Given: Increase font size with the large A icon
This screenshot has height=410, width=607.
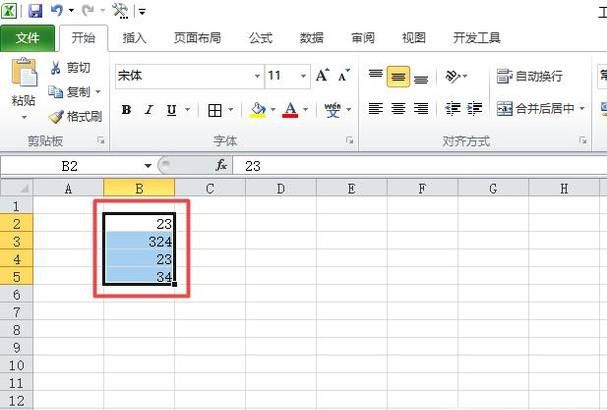Looking at the screenshot, I should (322, 75).
